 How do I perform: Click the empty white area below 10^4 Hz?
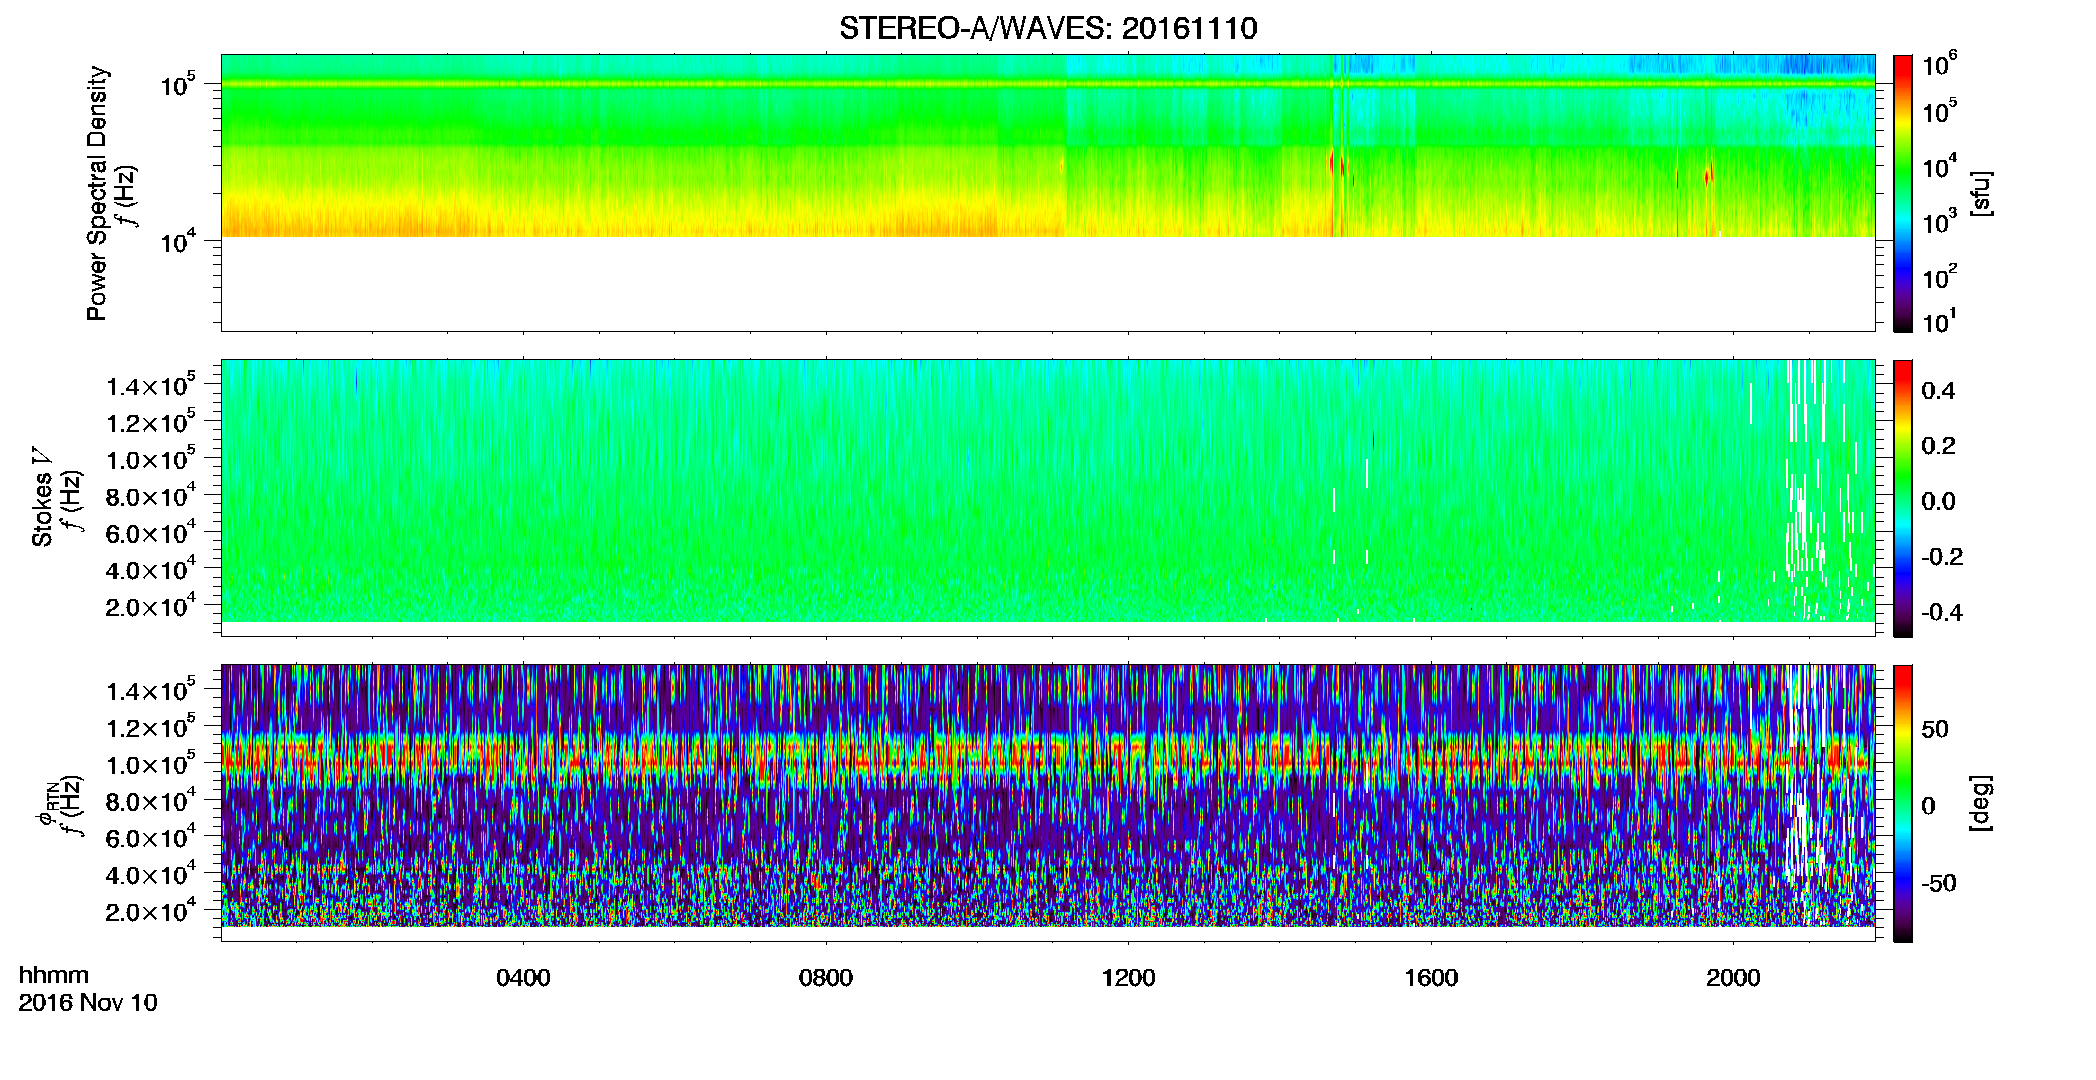tap(1047, 284)
